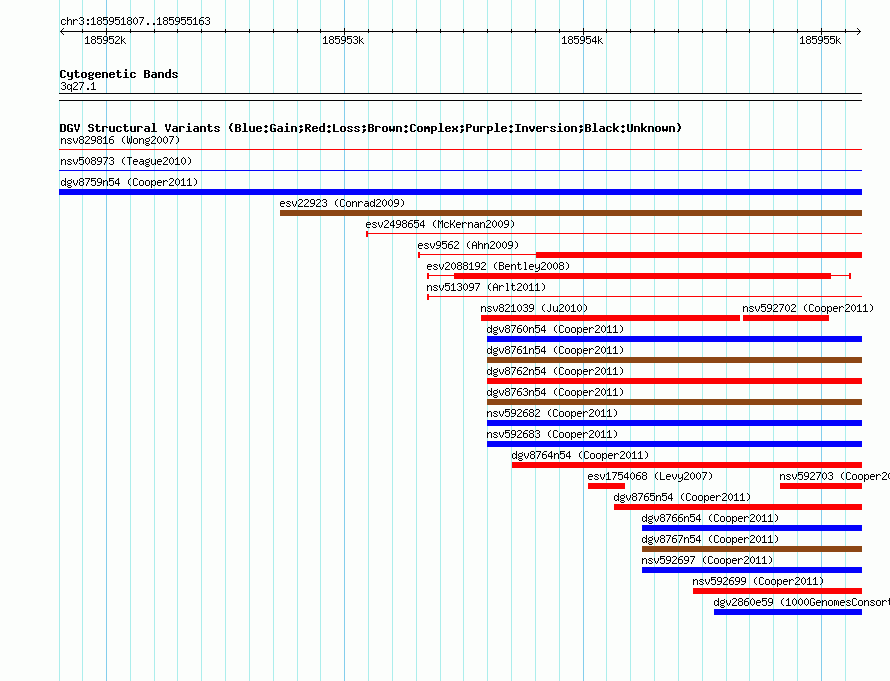Click the nsv829816 (Wong2007) variant label

[120, 140]
